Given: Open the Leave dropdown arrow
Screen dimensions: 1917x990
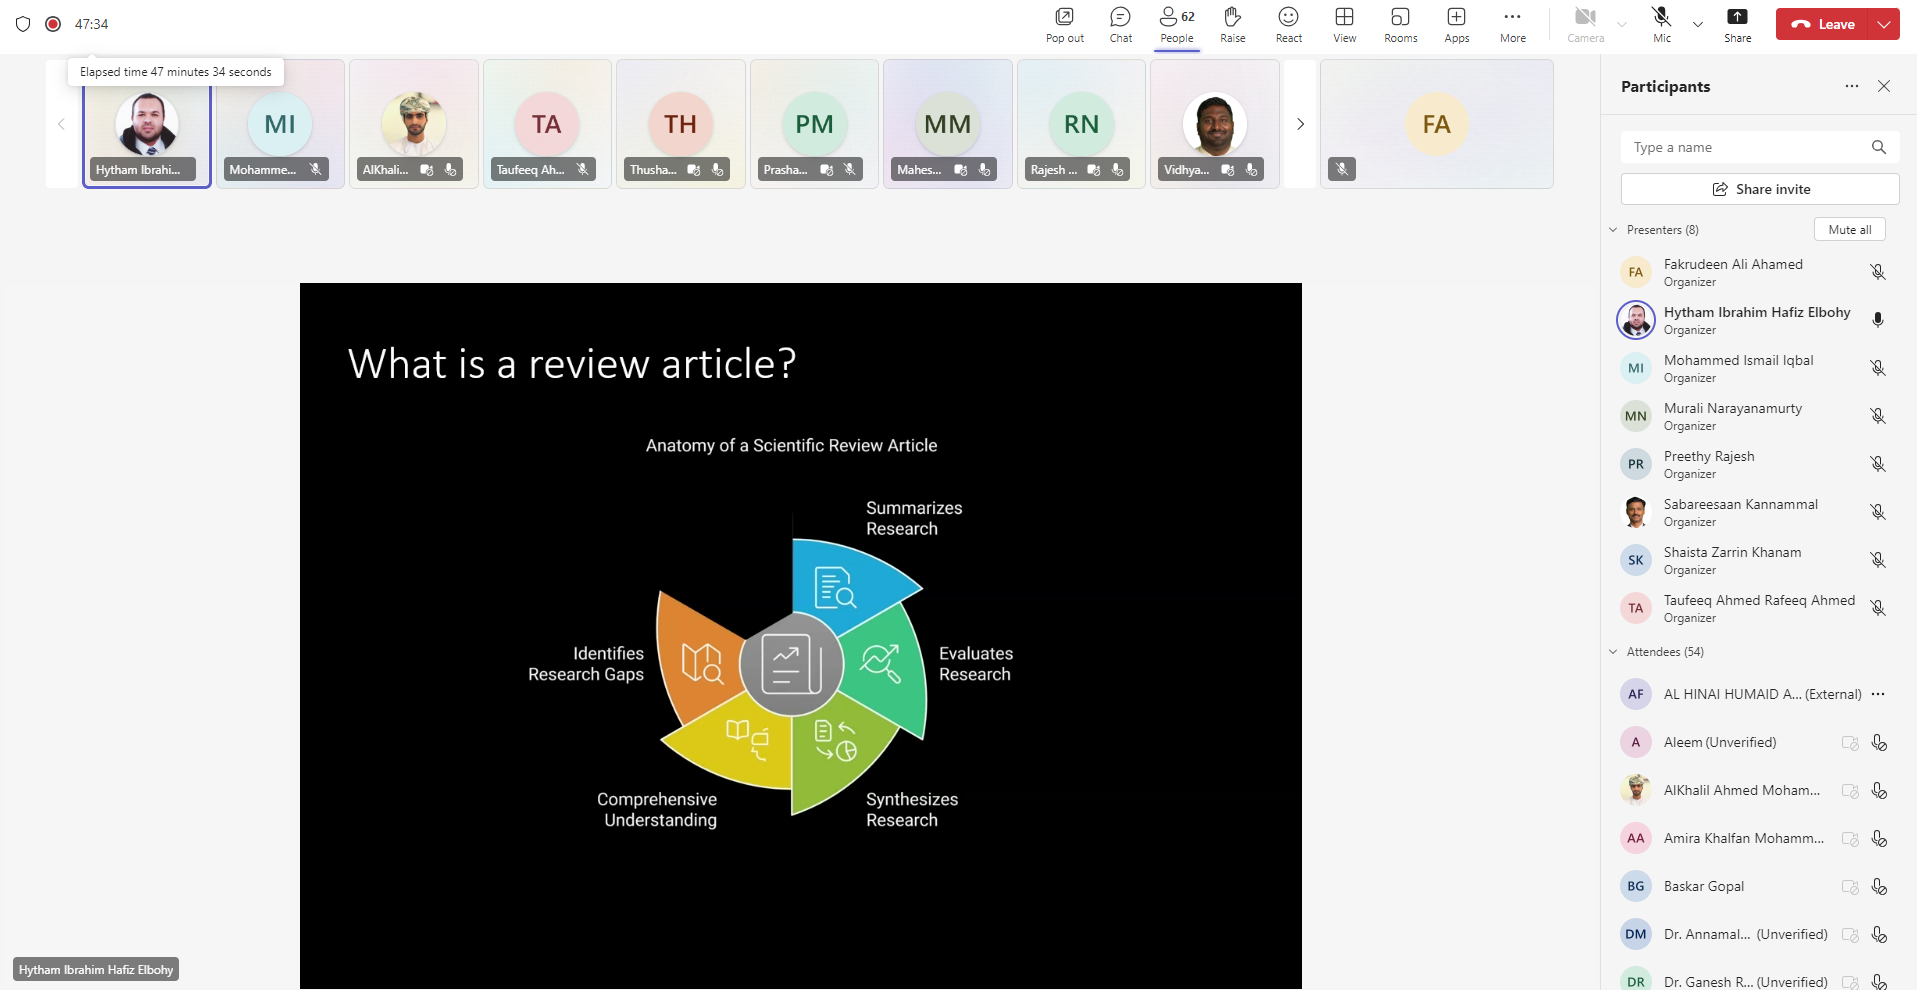Looking at the screenshot, I should click(x=1884, y=24).
